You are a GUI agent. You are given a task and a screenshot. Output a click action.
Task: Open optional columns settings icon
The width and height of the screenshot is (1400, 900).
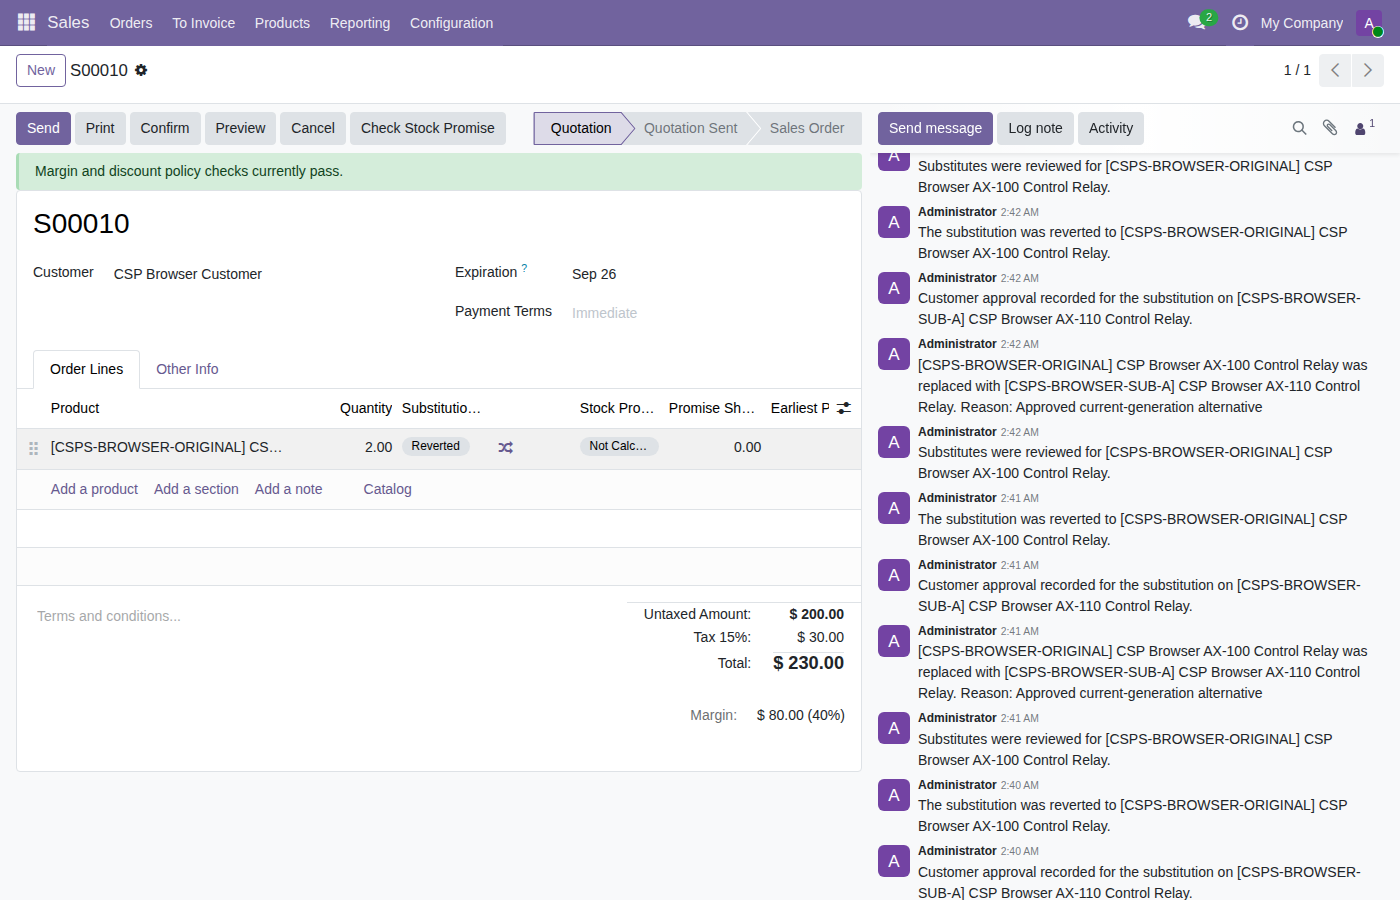[844, 408]
